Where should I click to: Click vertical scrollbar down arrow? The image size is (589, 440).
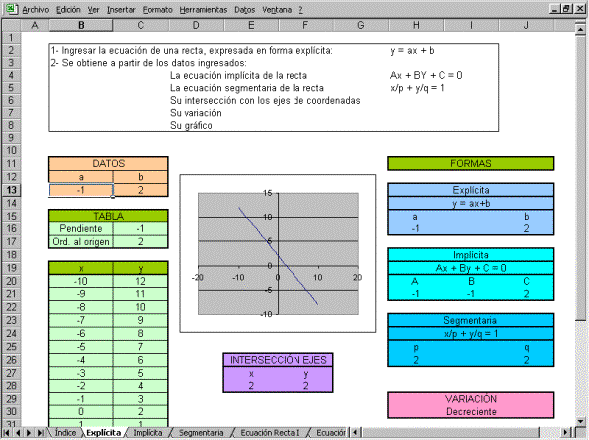(580, 421)
